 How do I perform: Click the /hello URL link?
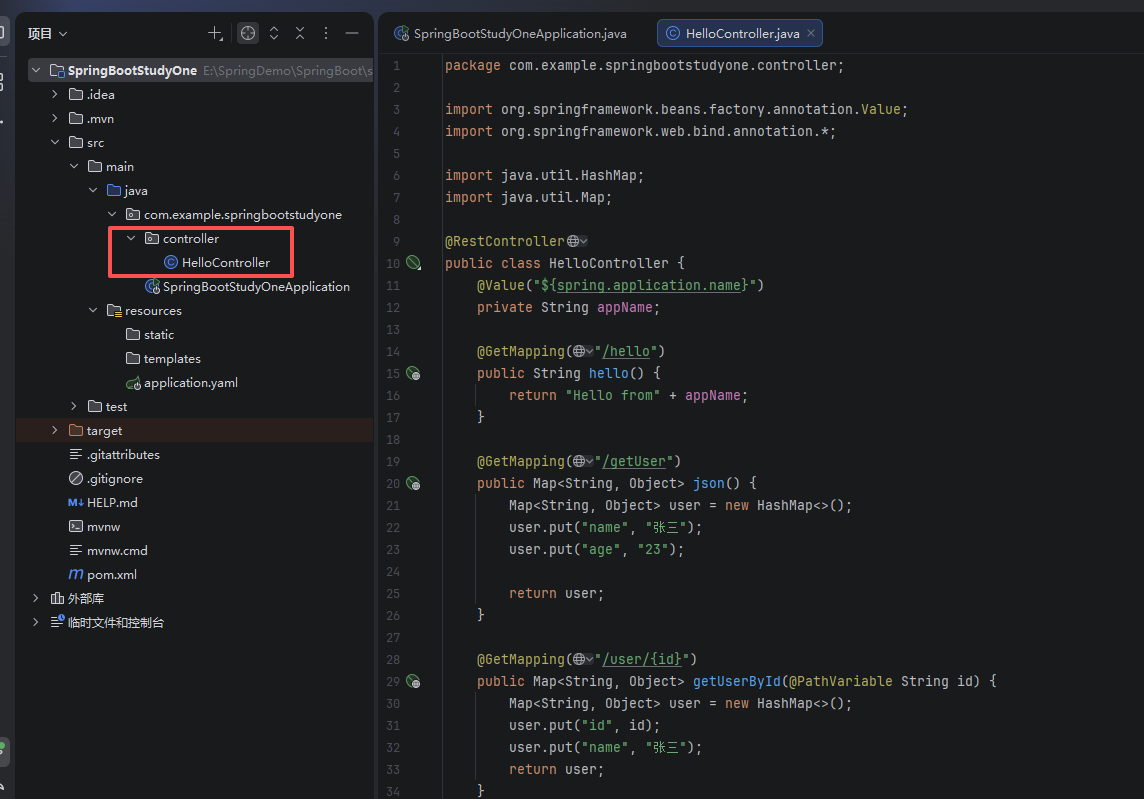tap(626, 352)
